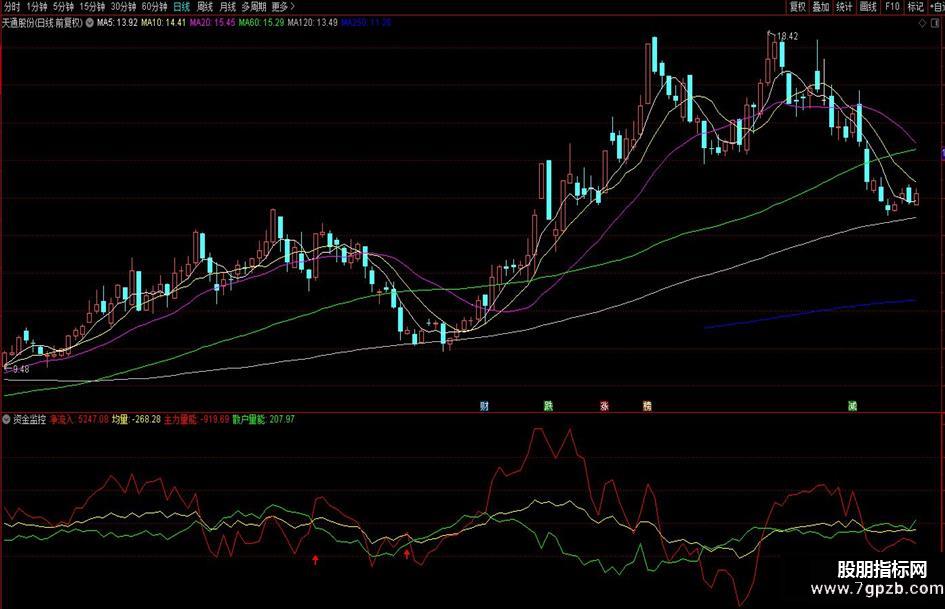Click the 减 event marker

pyautogui.click(x=852, y=406)
